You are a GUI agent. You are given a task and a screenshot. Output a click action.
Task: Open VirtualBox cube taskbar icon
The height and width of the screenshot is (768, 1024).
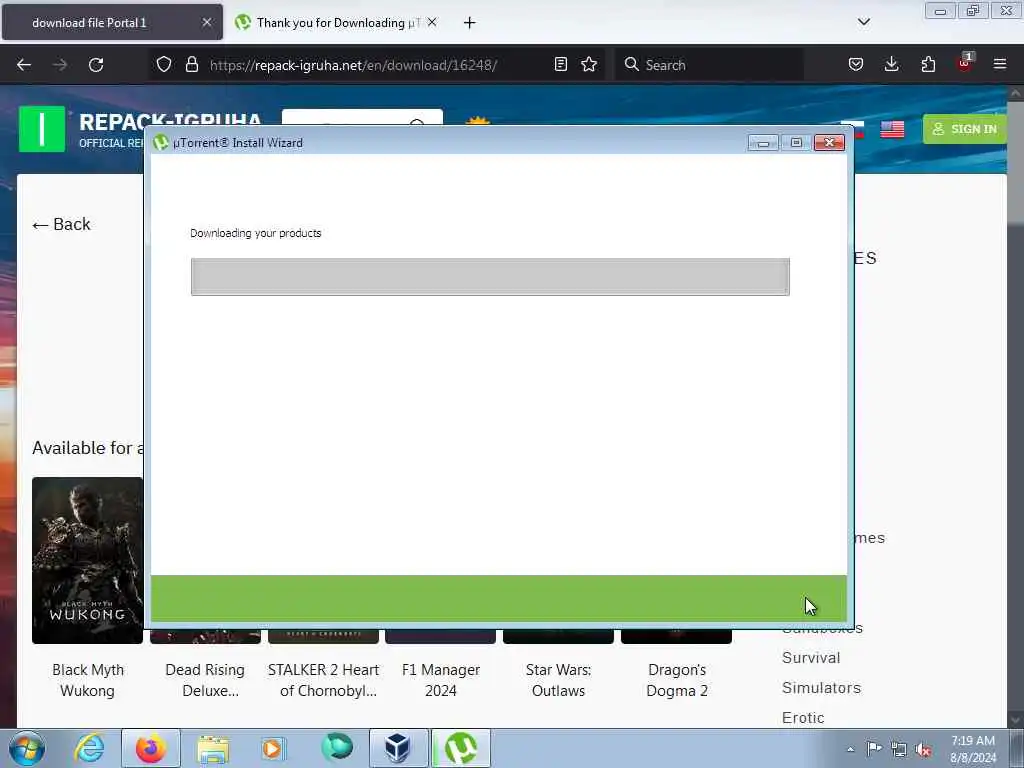click(398, 748)
